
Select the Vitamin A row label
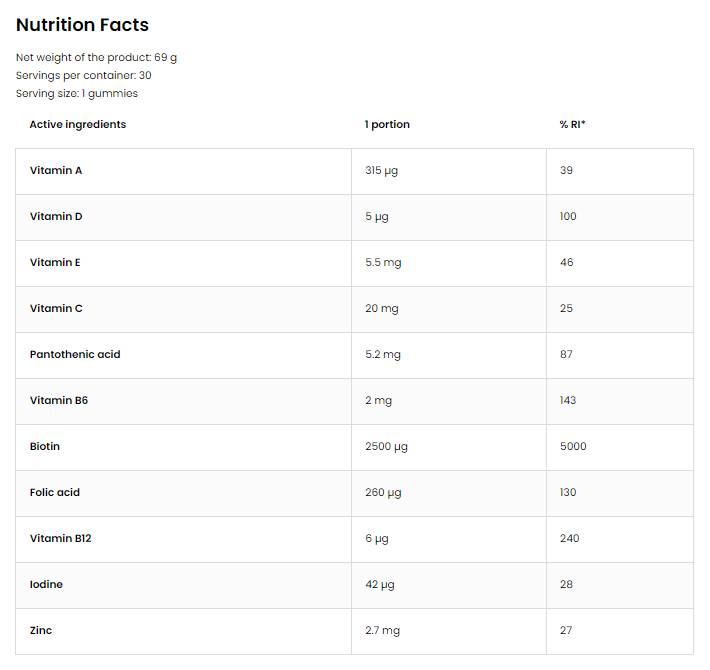56,171
